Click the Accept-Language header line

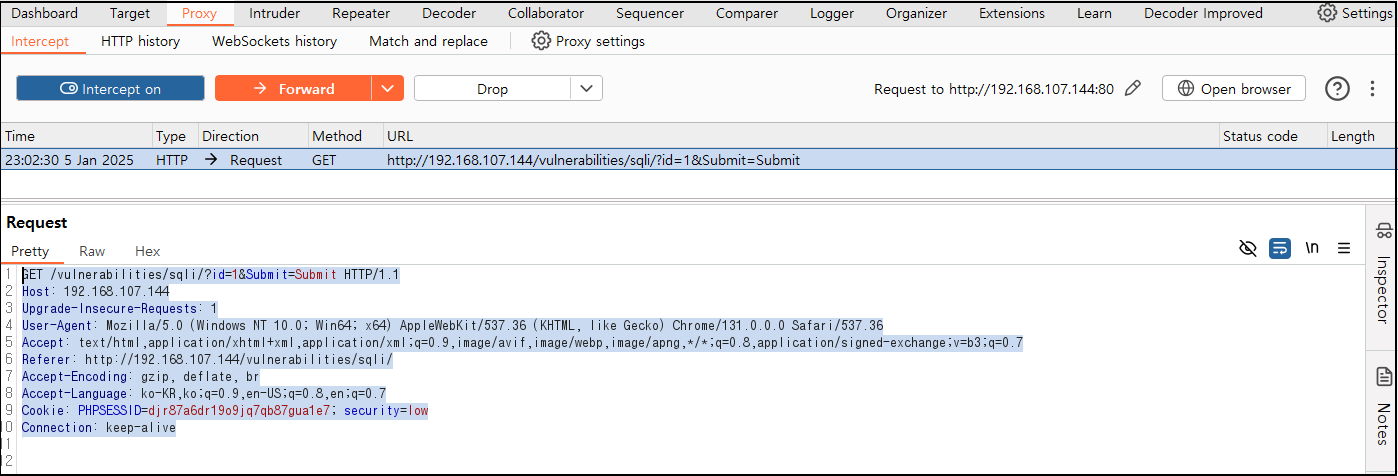pos(203,393)
